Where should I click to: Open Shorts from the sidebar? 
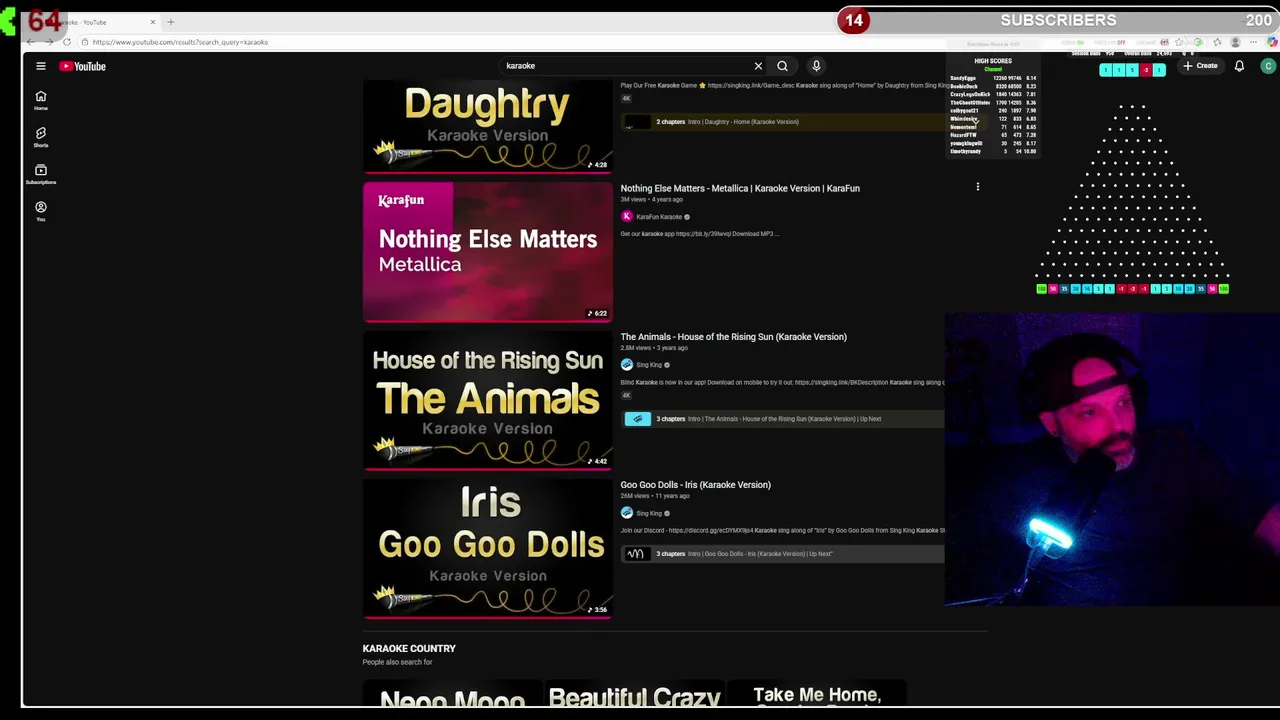(41, 137)
